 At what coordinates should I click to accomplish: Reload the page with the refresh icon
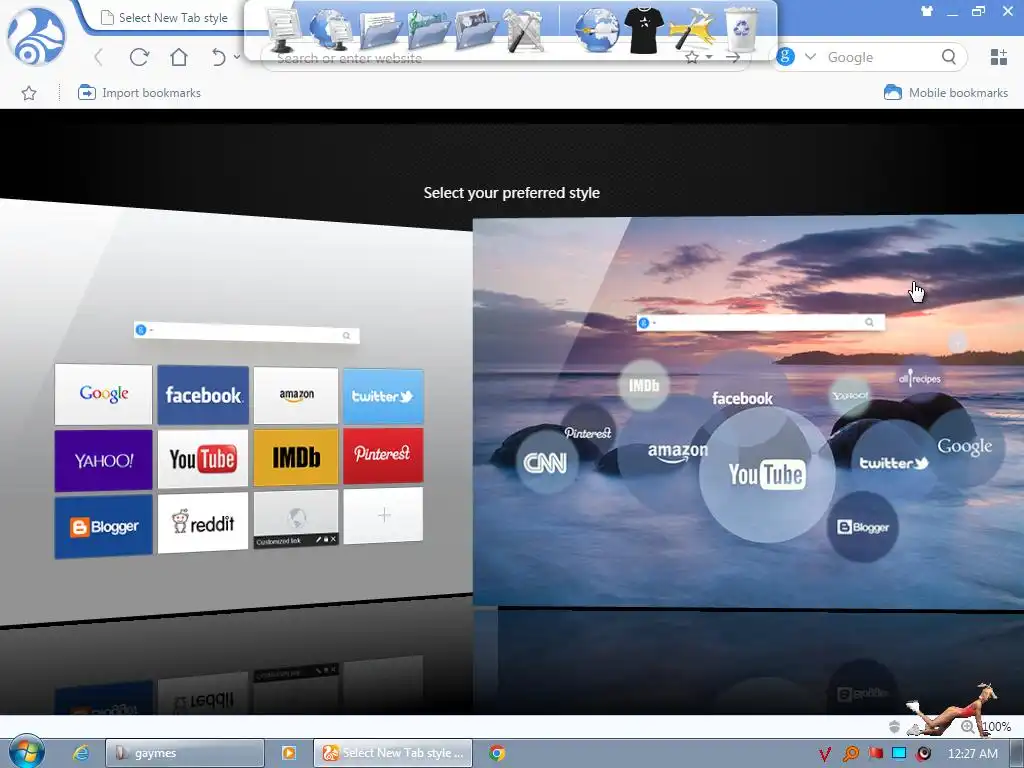point(139,57)
